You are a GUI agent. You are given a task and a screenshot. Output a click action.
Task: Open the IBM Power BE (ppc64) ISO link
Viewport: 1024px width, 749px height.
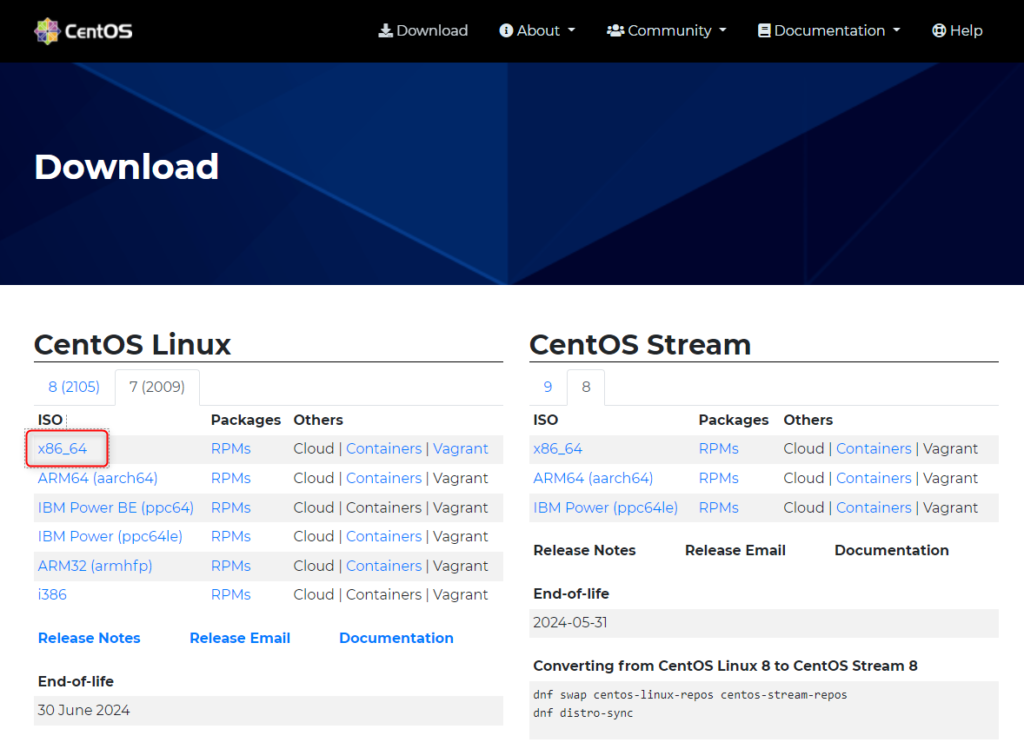tap(116, 507)
